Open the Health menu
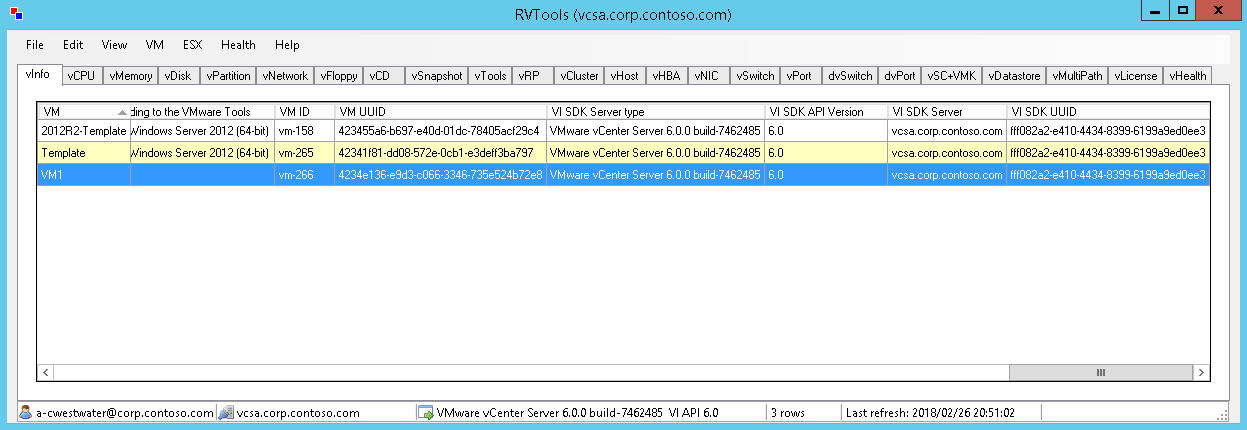The height and width of the screenshot is (430, 1247). (238, 45)
